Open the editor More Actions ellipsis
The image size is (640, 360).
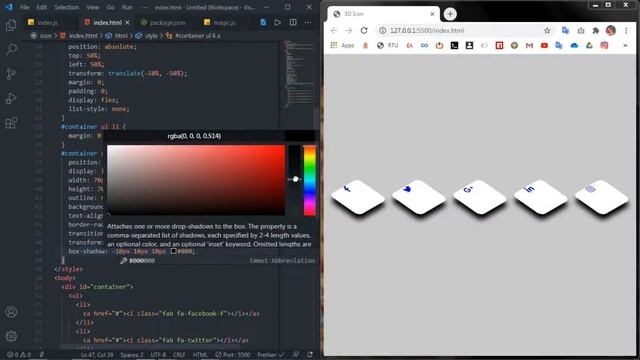308,22
